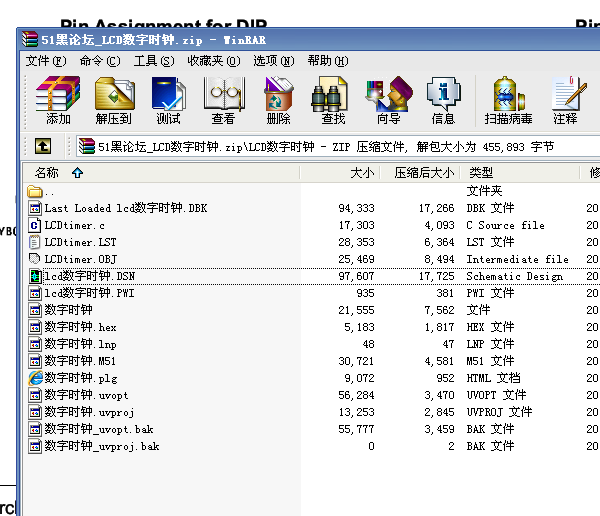The image size is (600, 516).
Task: Click the WinRAR title bar books icon
Action: point(30,39)
